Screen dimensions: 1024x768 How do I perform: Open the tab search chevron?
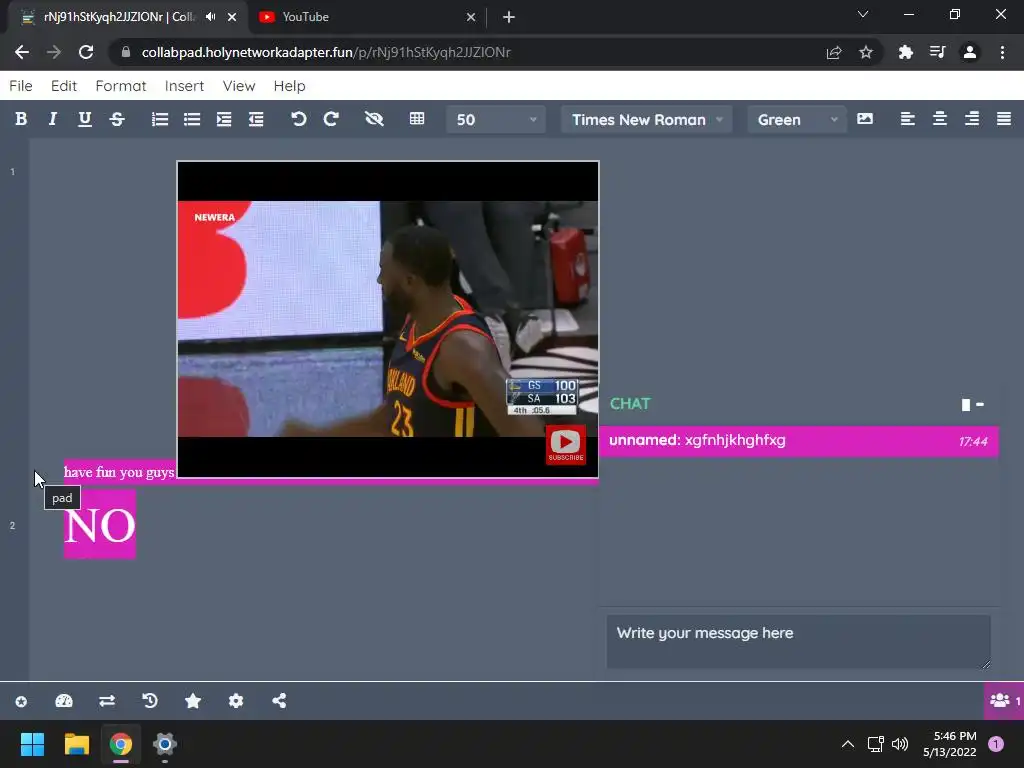863,14
